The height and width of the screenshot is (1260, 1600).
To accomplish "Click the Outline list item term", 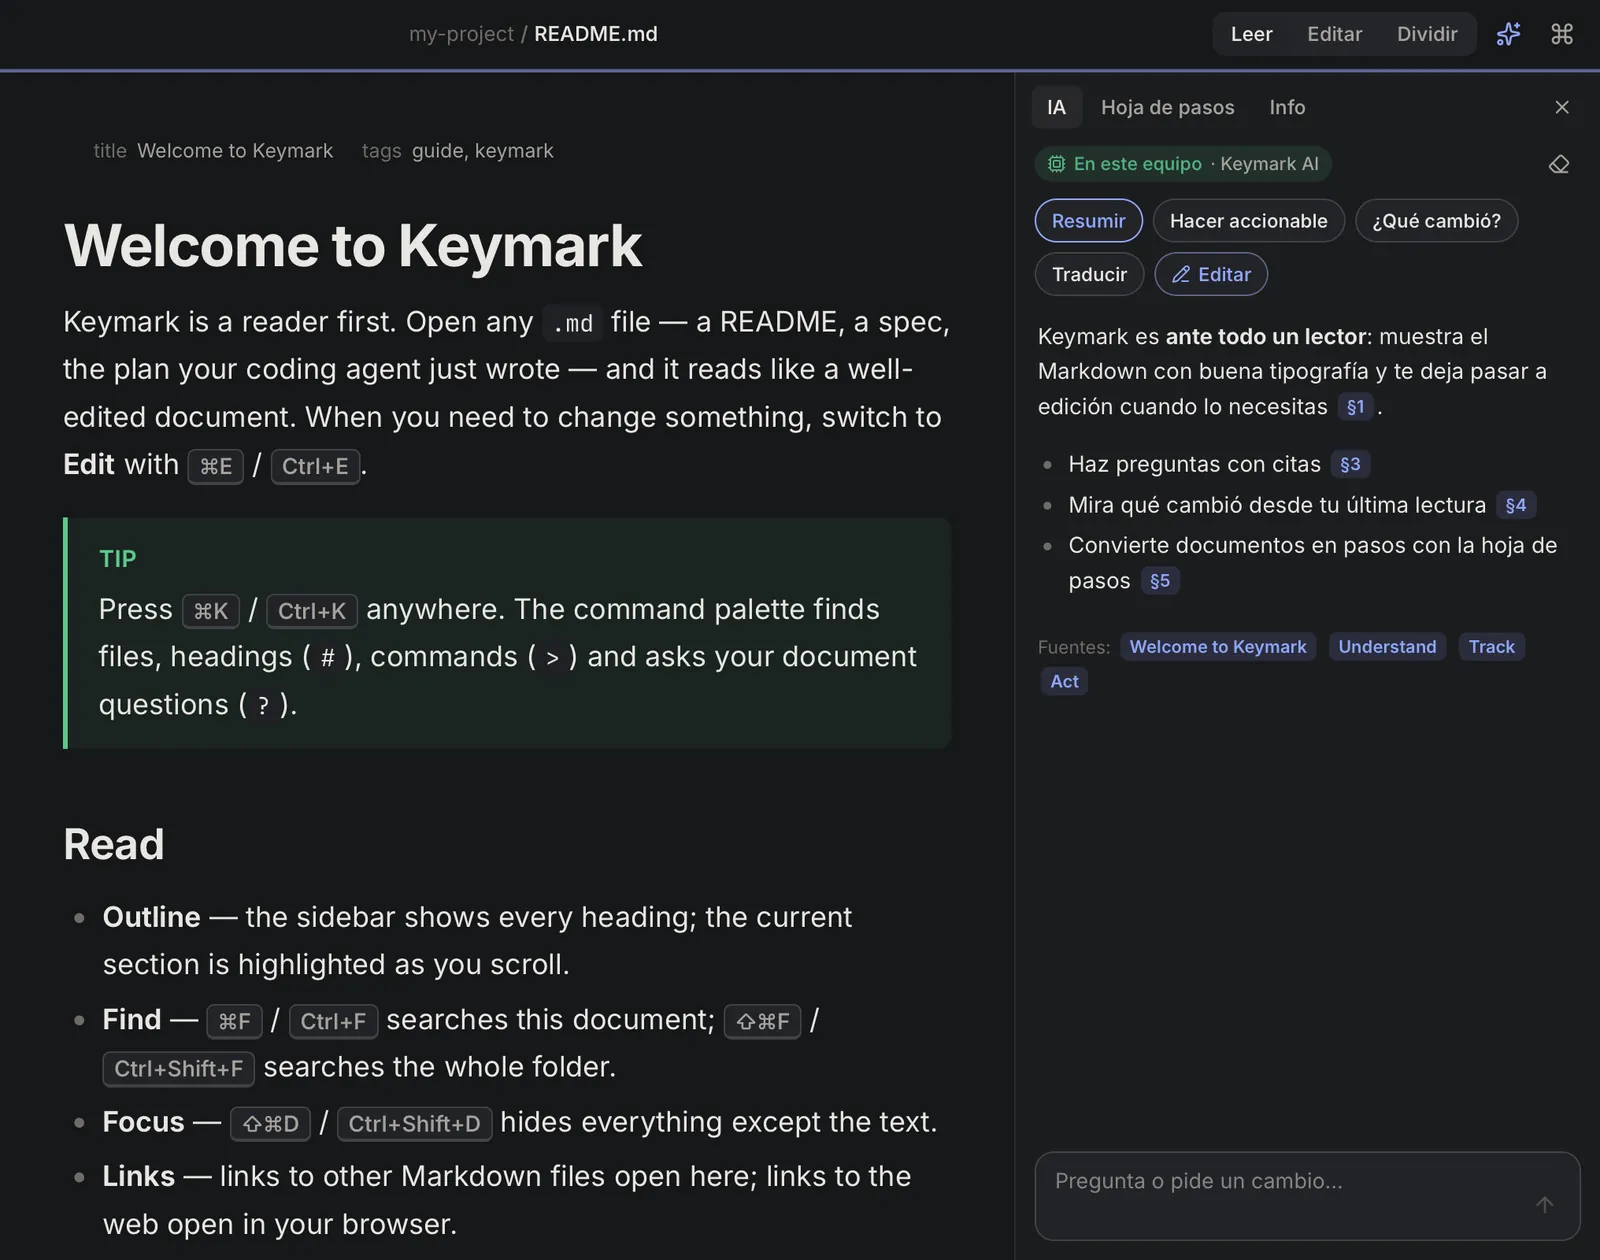I will [x=152, y=917].
